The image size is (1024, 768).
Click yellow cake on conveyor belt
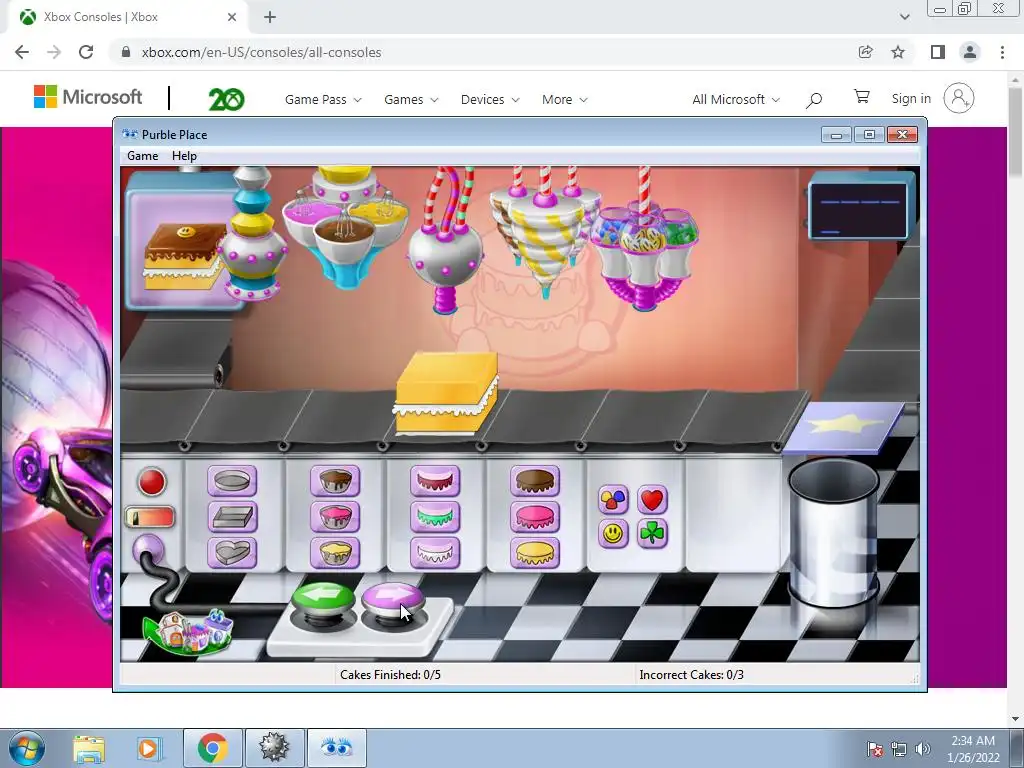(x=446, y=392)
